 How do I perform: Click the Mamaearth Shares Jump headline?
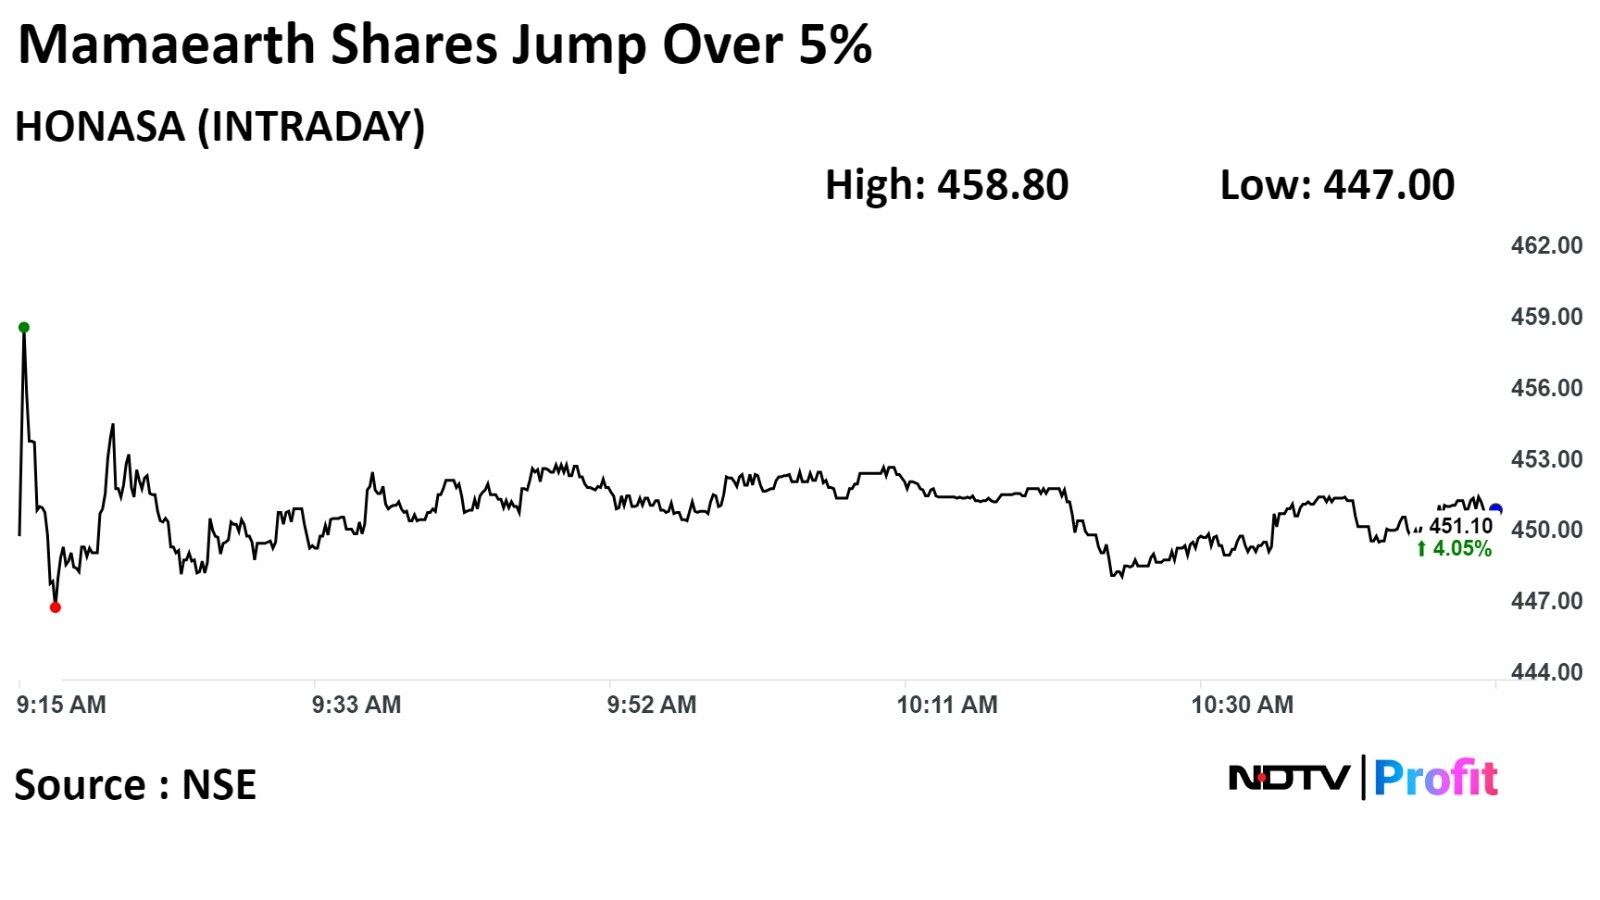[x=445, y=45]
